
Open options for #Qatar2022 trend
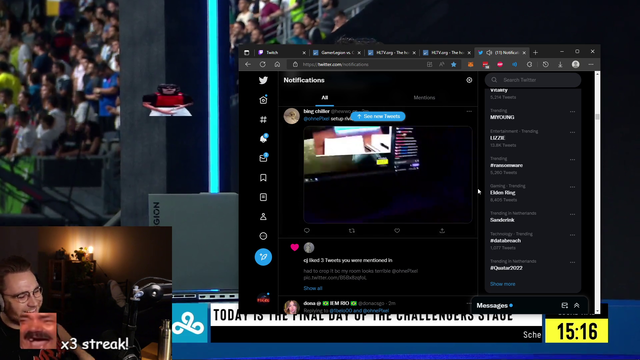[x=572, y=262]
